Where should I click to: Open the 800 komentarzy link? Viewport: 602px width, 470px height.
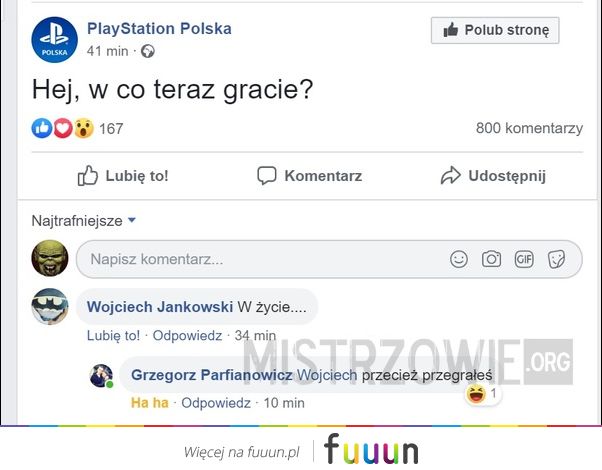[x=529, y=128]
